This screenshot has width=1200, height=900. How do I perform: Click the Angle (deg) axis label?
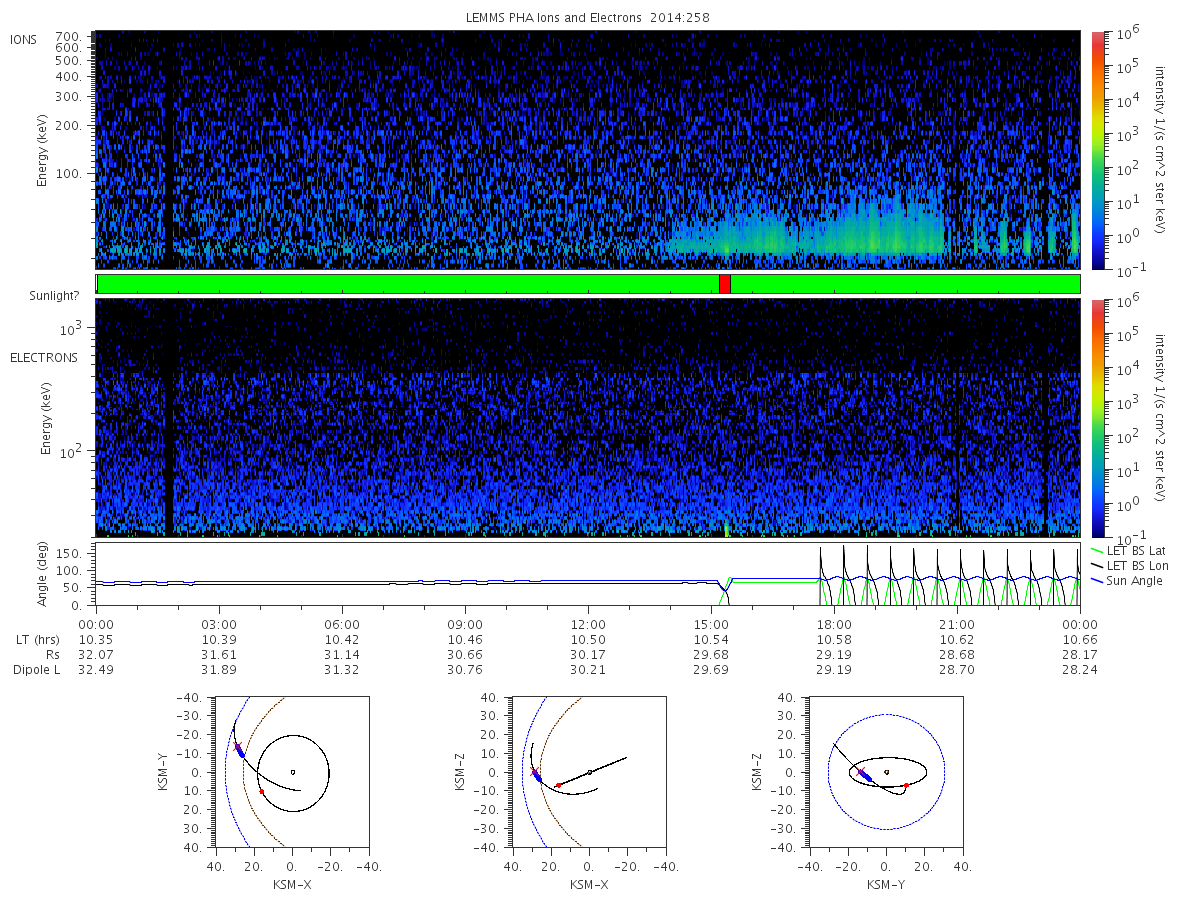(x=44, y=576)
